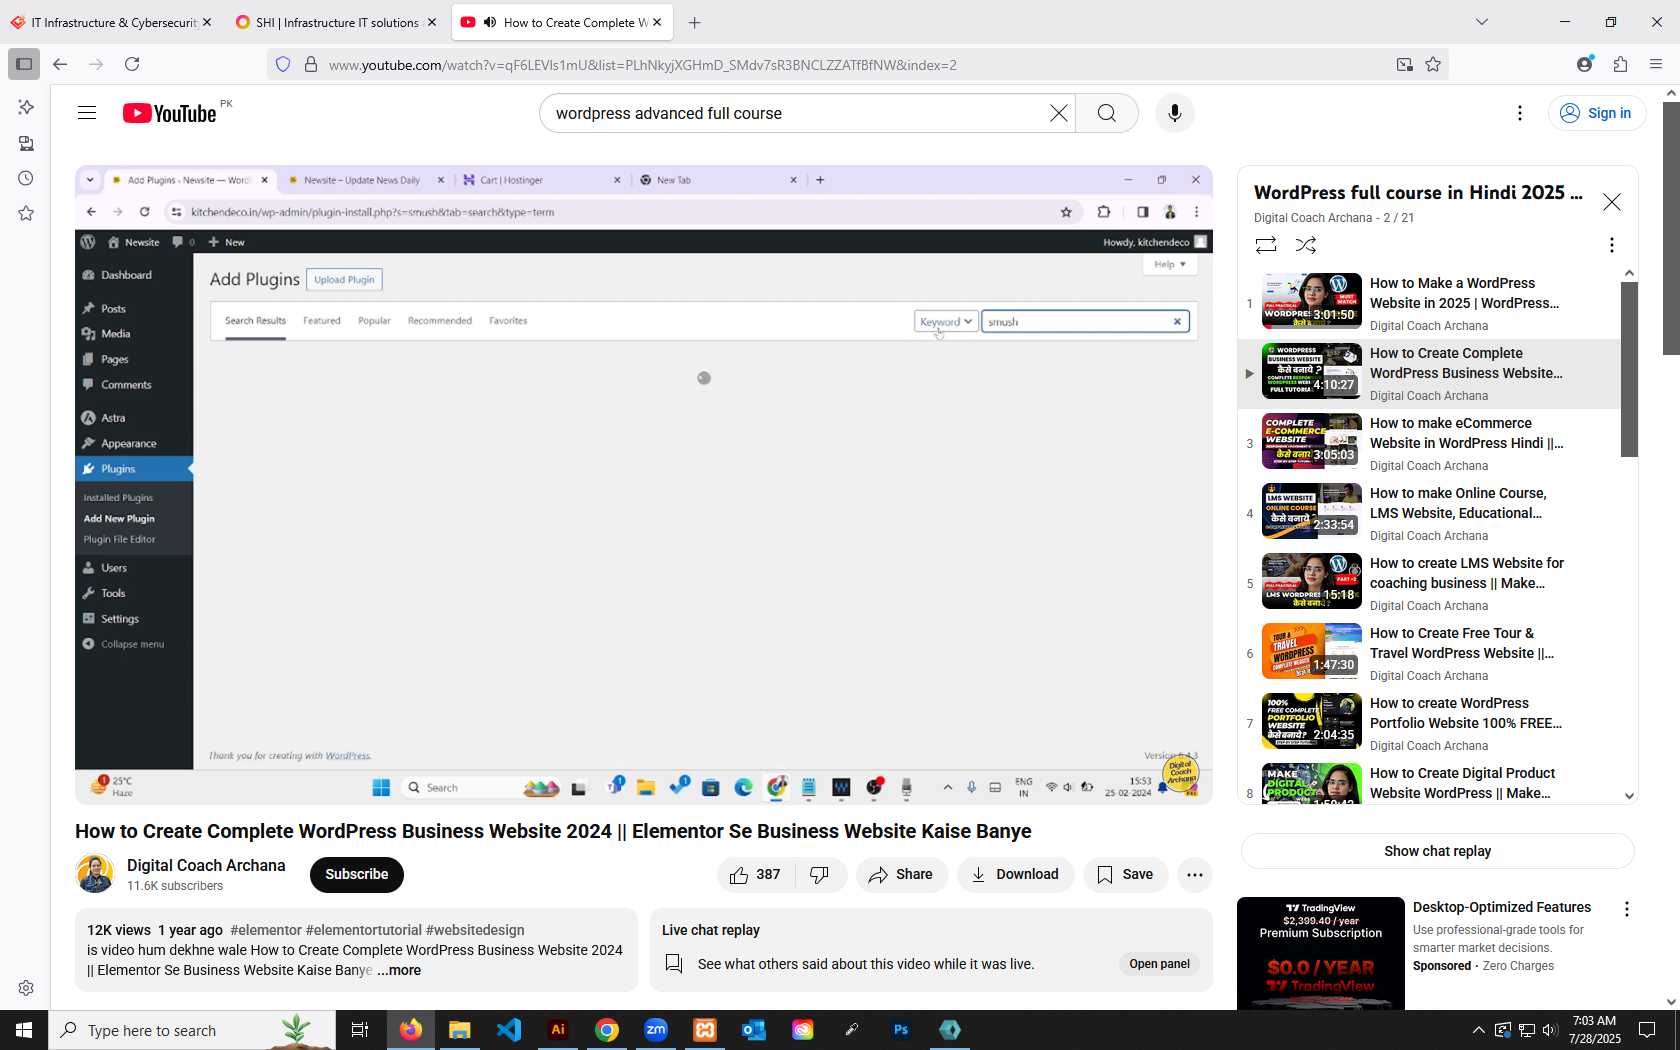Viewport: 1680px width, 1050px height.
Task: Open Photoshop from the taskbar
Action: pos(901,1030)
